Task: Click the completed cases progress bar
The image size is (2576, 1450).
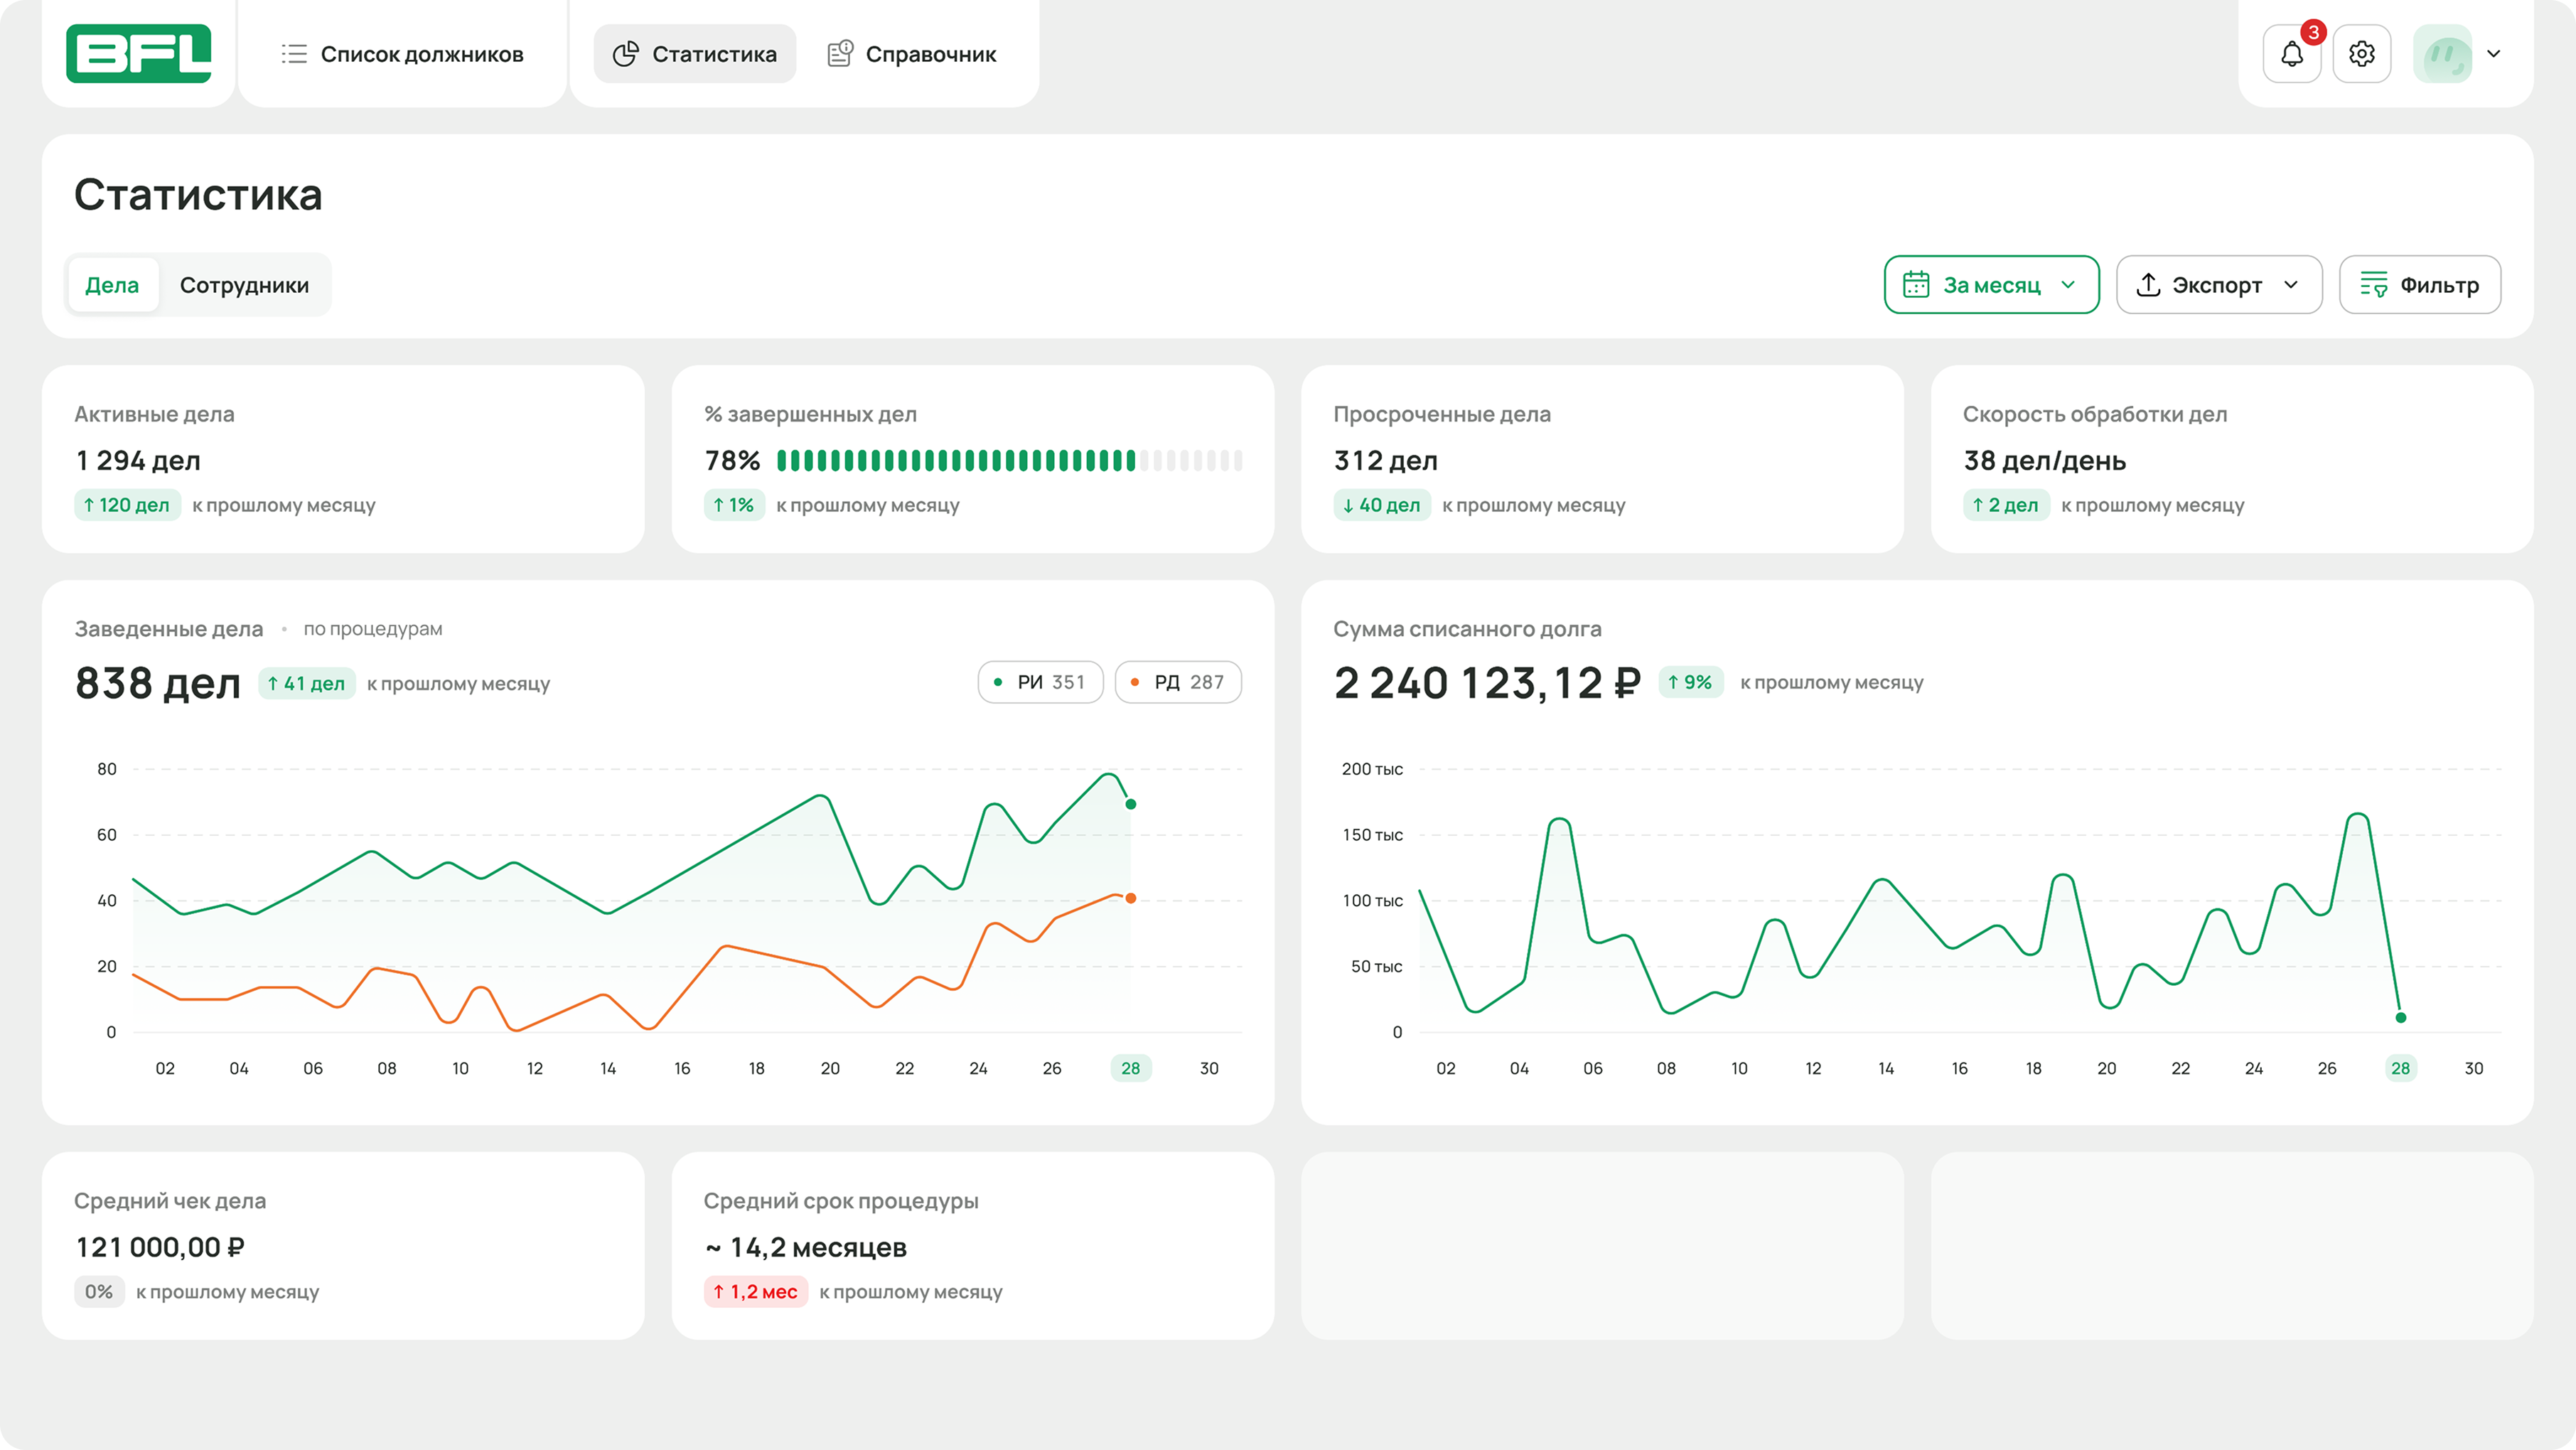Action: pos(1009,460)
